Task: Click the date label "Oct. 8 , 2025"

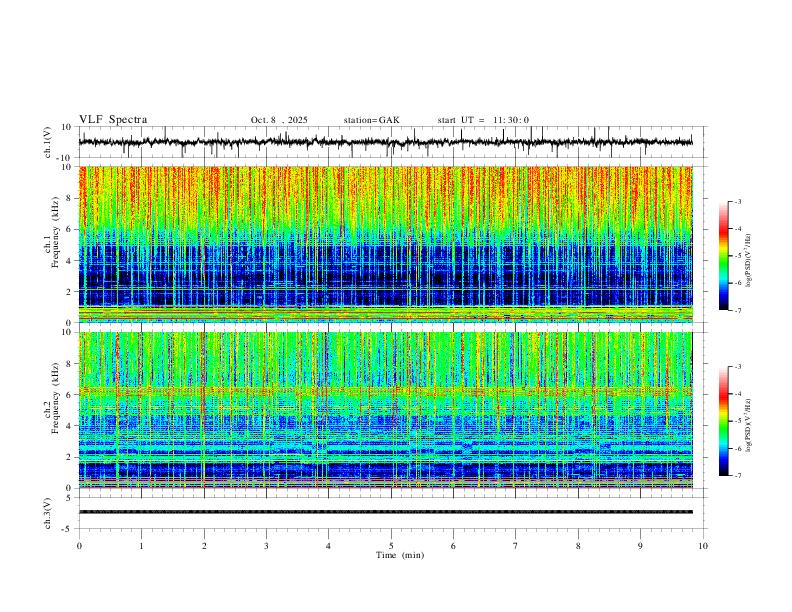Action: (x=279, y=120)
